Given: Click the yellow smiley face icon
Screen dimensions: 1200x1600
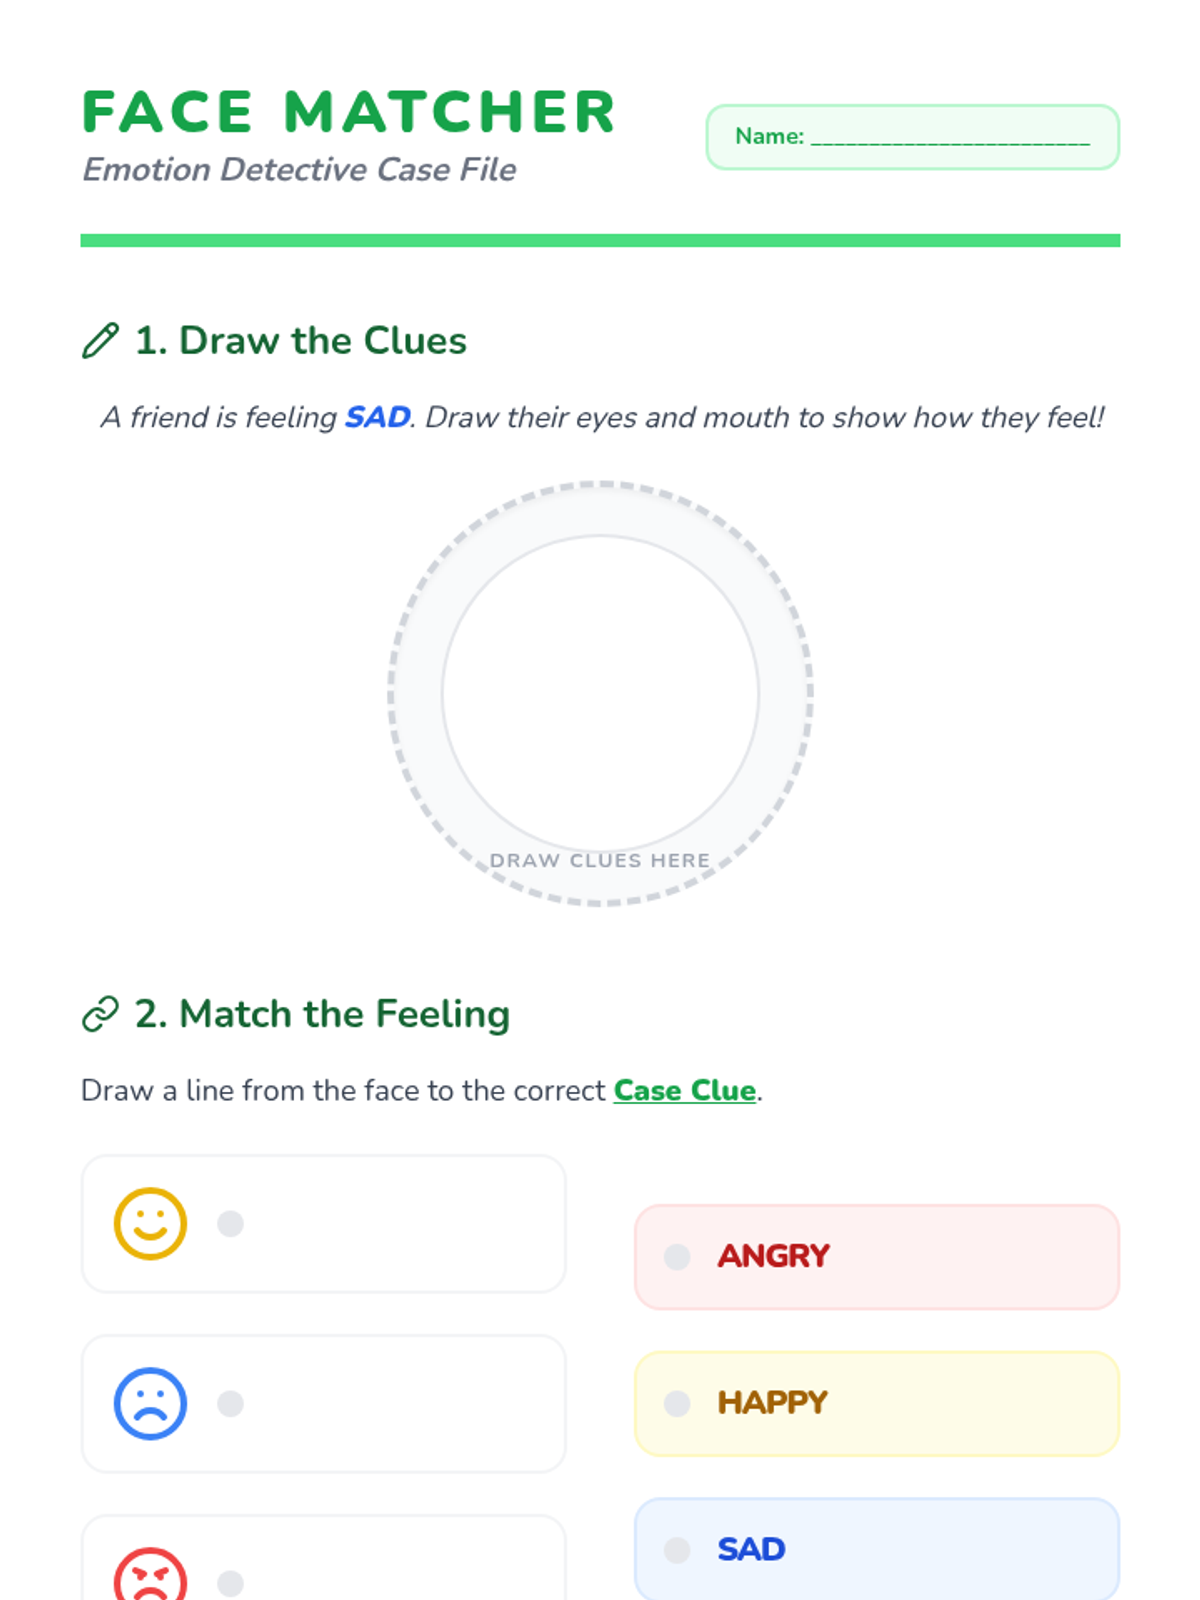Looking at the screenshot, I should pos(150,1224).
